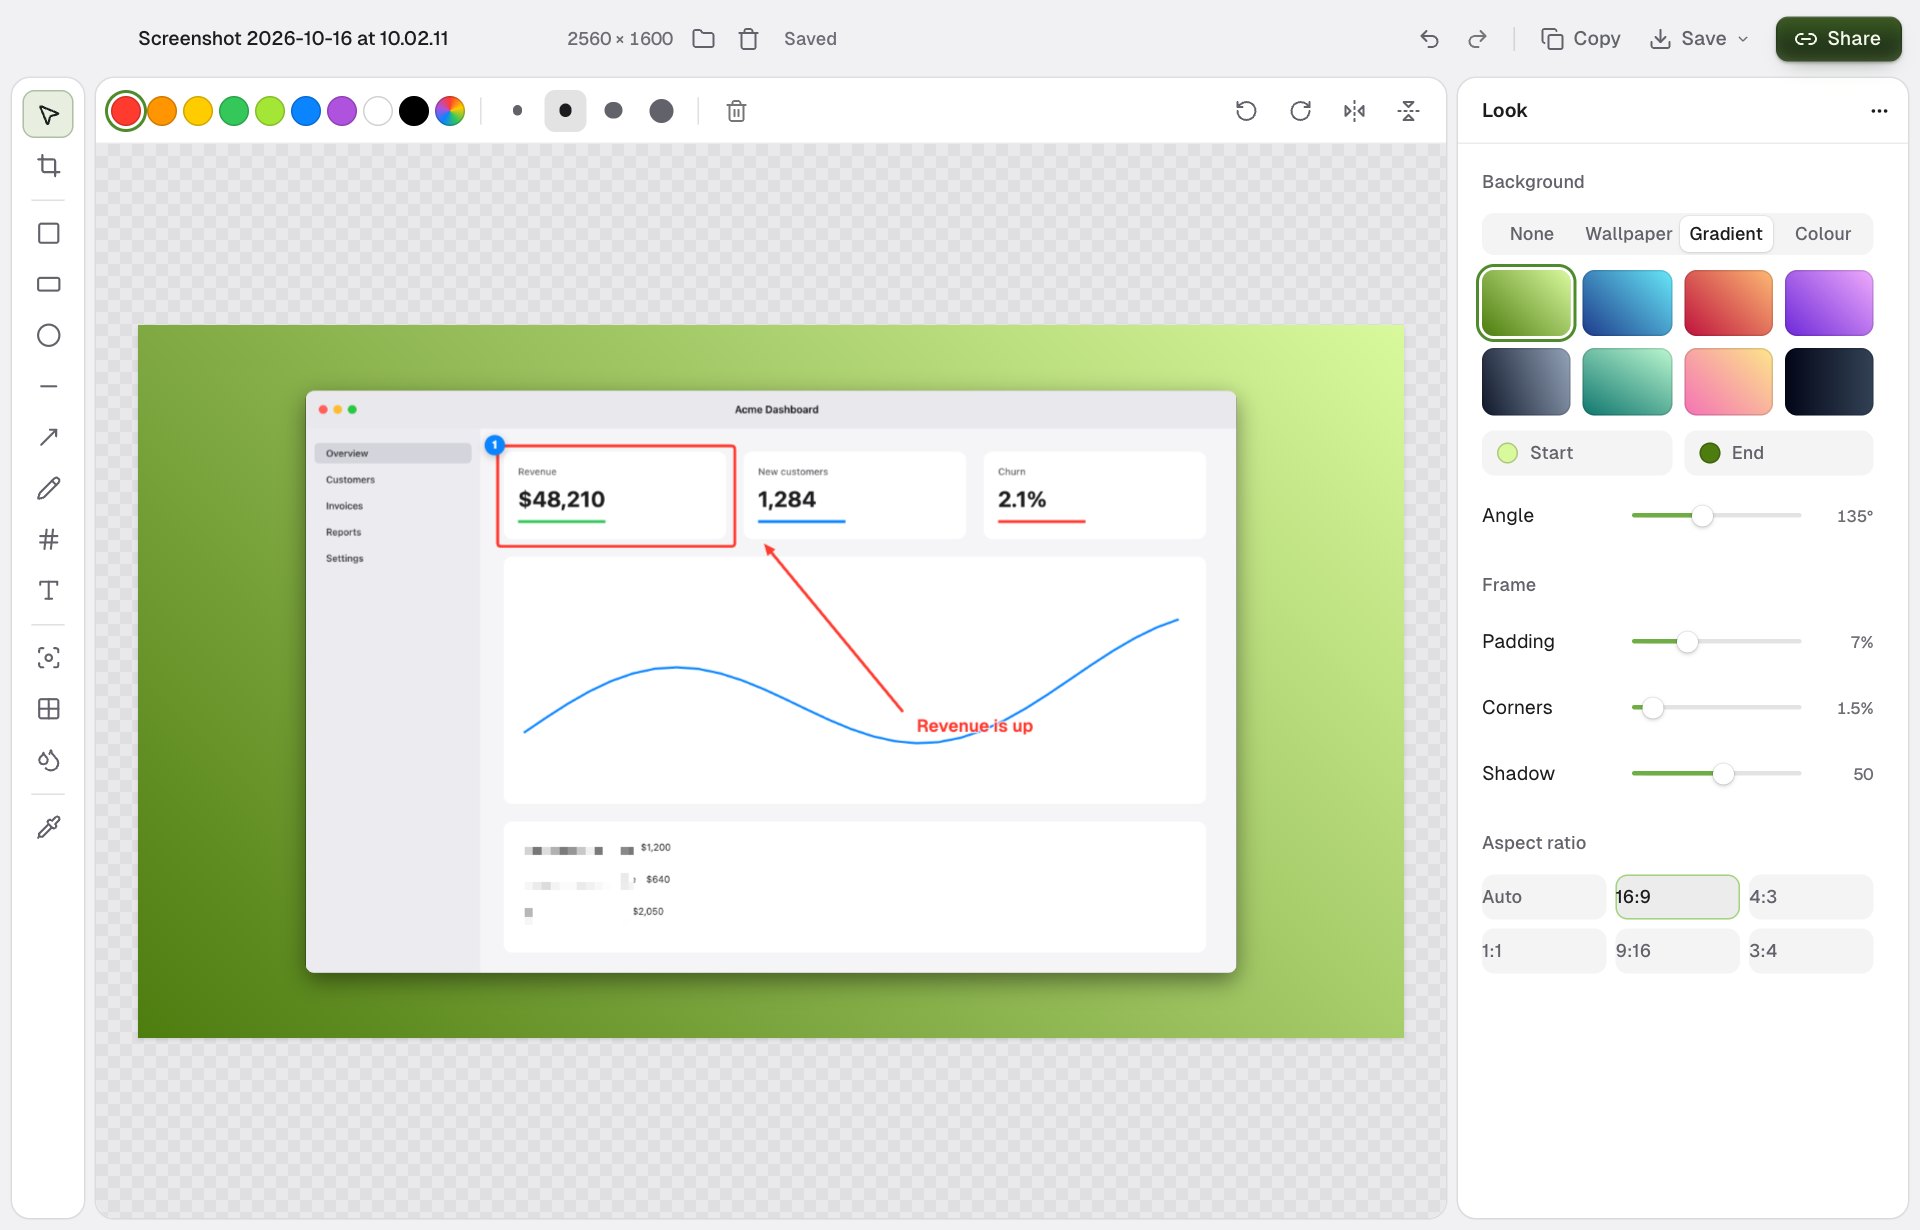Viewport: 1920px width, 1230px height.
Task: Switch background to Wallpaper
Action: [x=1628, y=234]
